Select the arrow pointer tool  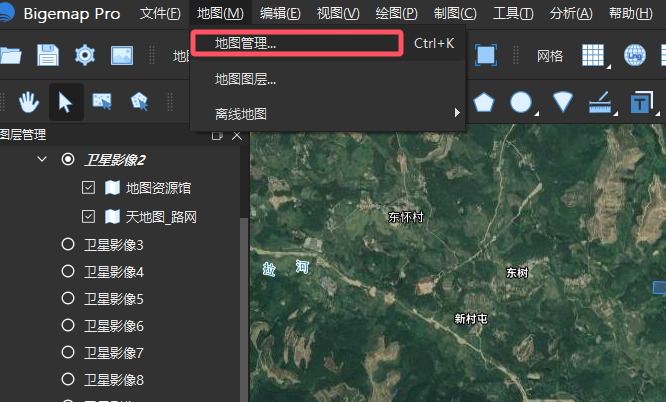pos(65,102)
